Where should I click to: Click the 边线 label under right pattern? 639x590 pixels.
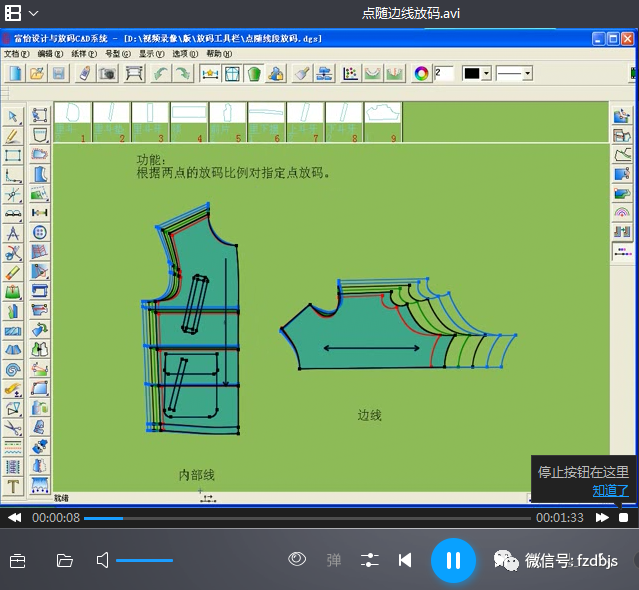(369, 415)
